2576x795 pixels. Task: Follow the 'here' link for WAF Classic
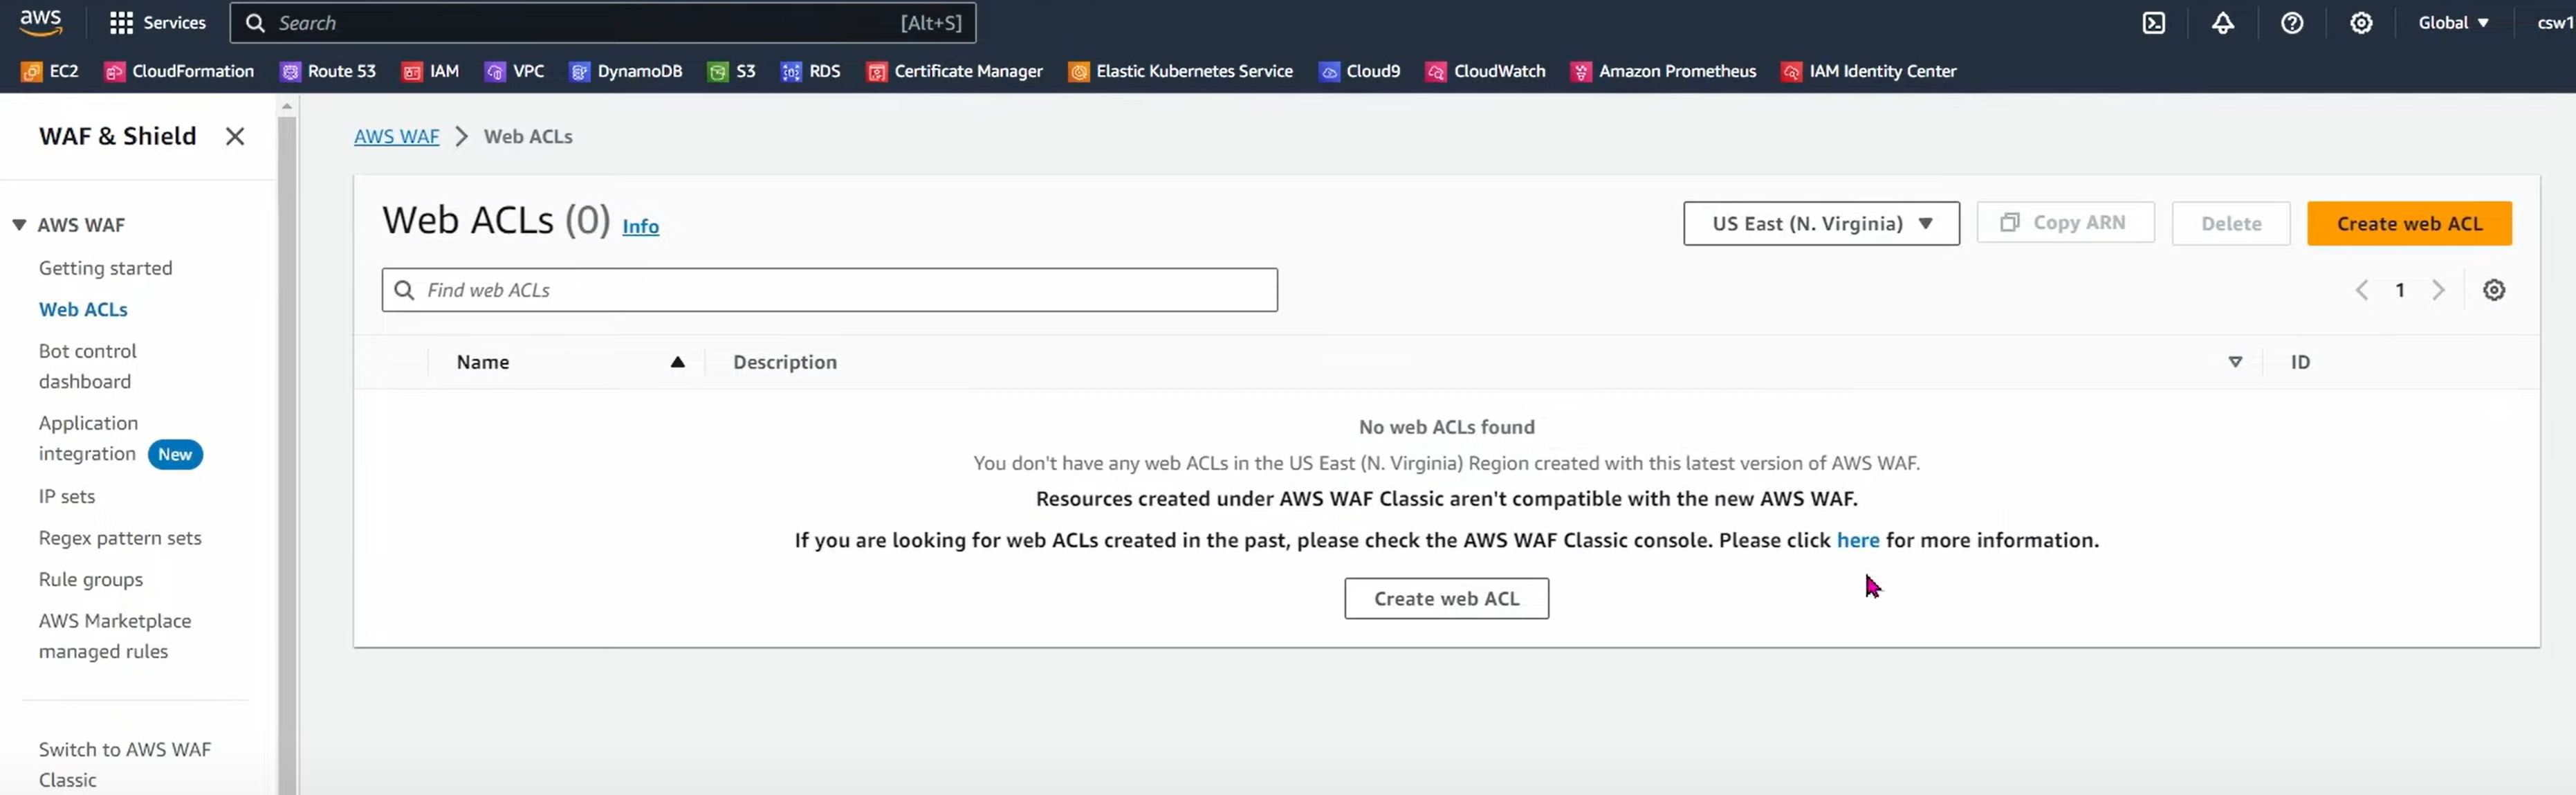(1858, 540)
